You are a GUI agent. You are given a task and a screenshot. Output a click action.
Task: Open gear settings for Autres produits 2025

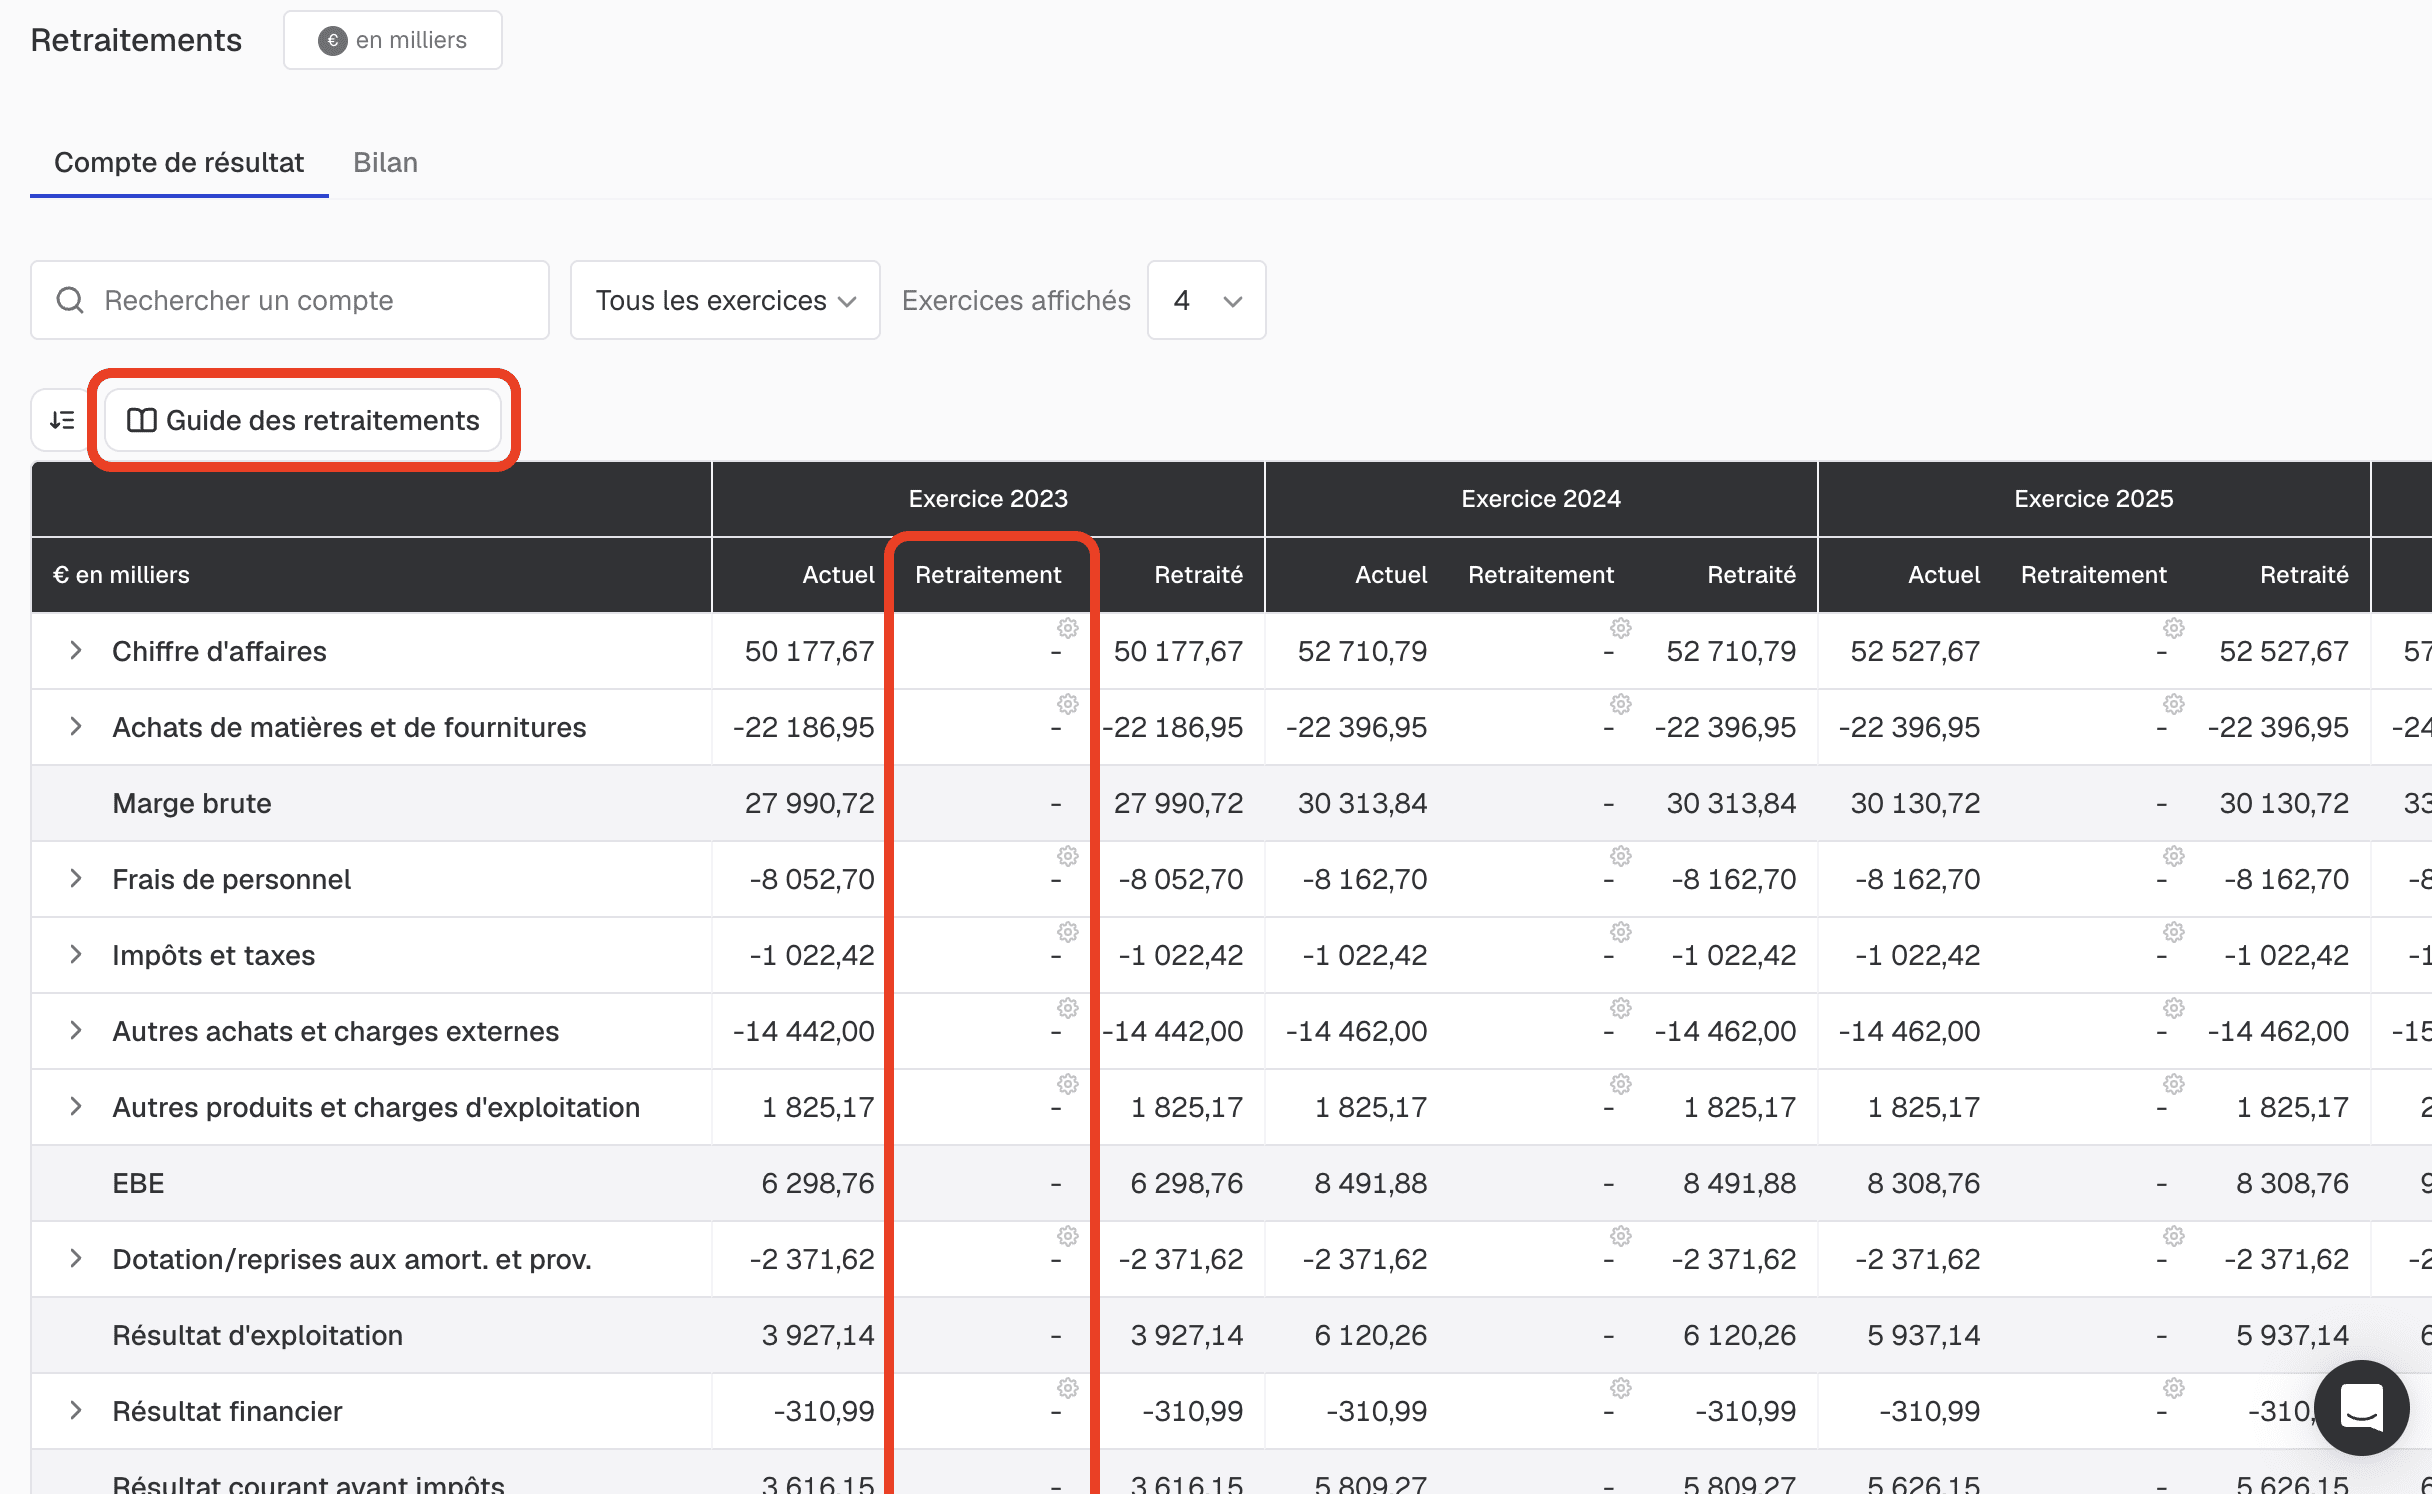[2174, 1084]
